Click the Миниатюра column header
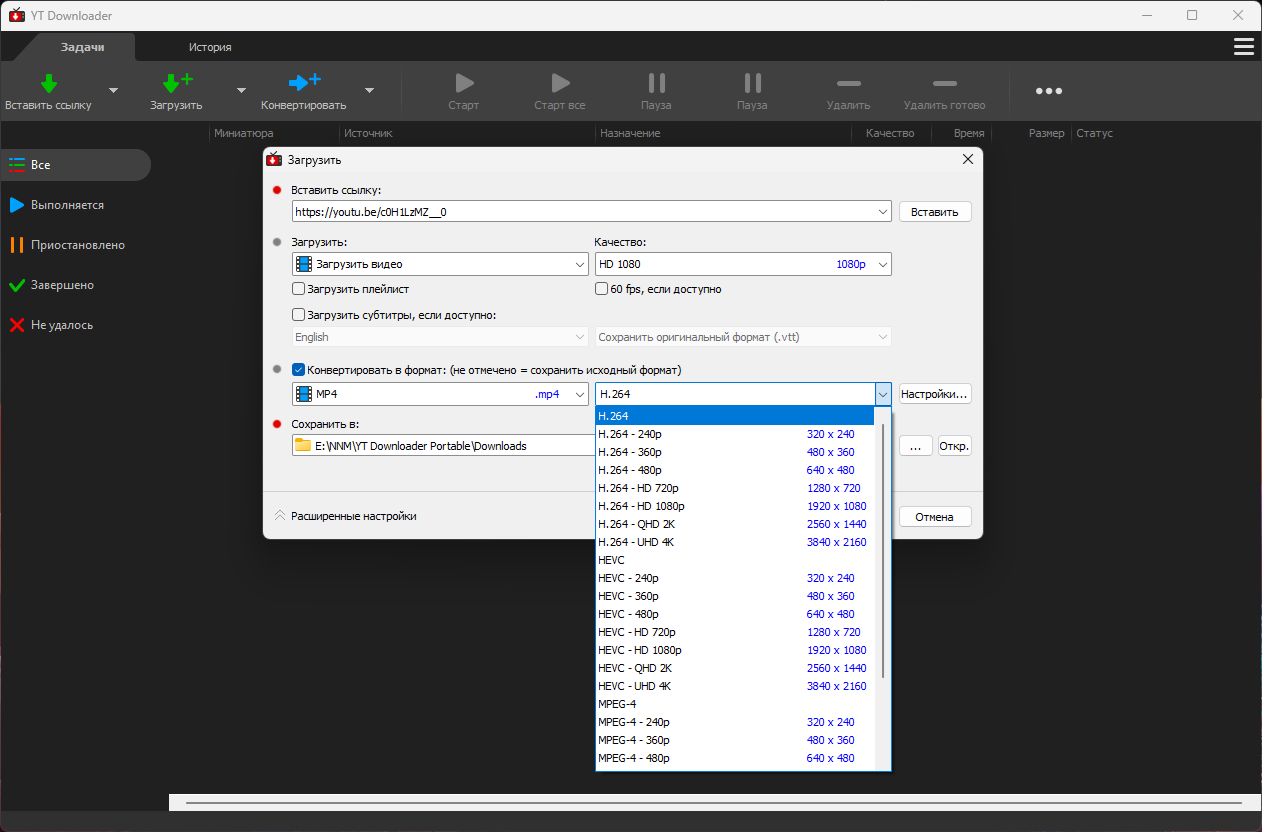 244,133
